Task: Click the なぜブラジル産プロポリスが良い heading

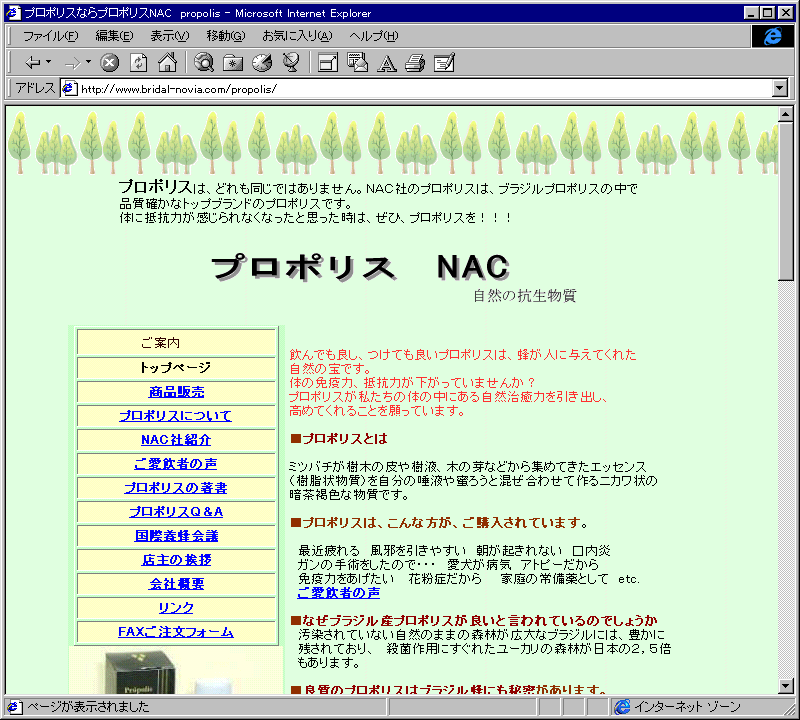Action: click(474, 620)
